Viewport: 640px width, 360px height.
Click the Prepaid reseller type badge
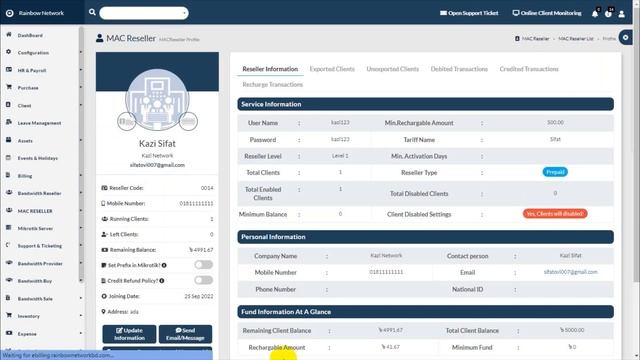[555, 172]
